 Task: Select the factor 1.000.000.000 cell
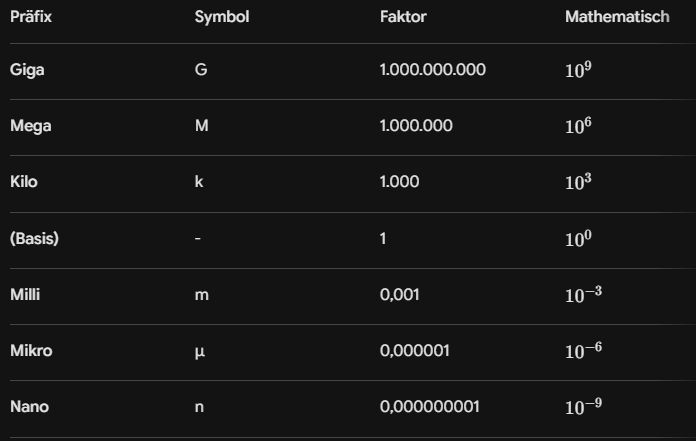(x=426, y=70)
